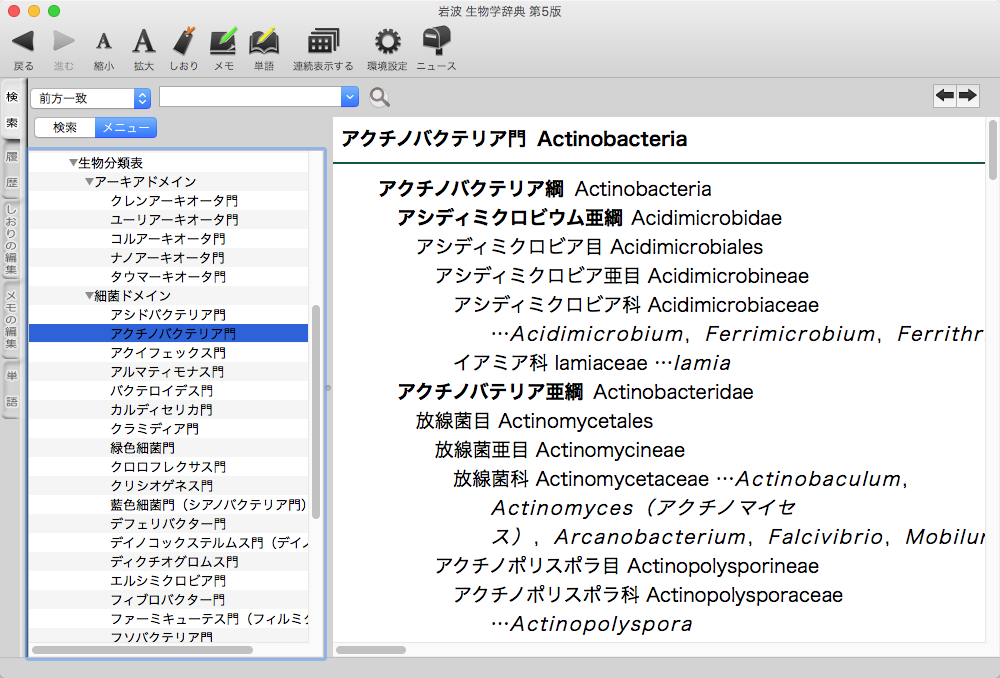Open the 前方一致 match-type dropdown
This screenshot has height=678, width=1000.
pos(90,98)
